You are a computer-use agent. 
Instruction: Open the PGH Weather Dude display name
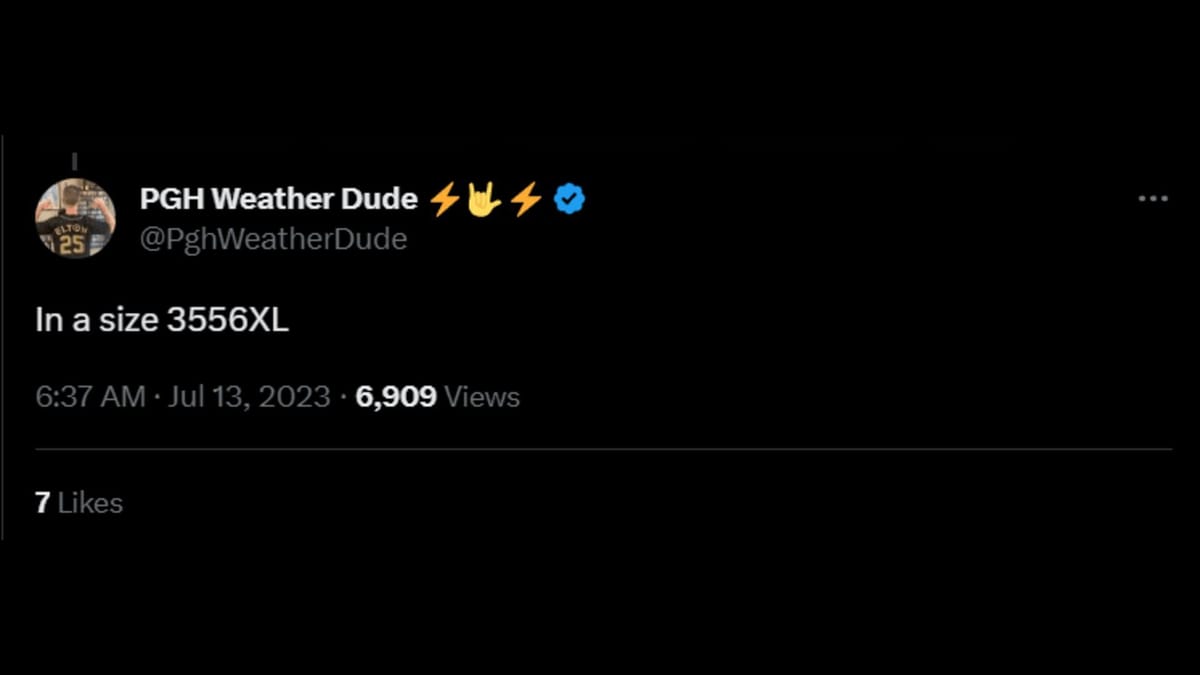[278, 199]
